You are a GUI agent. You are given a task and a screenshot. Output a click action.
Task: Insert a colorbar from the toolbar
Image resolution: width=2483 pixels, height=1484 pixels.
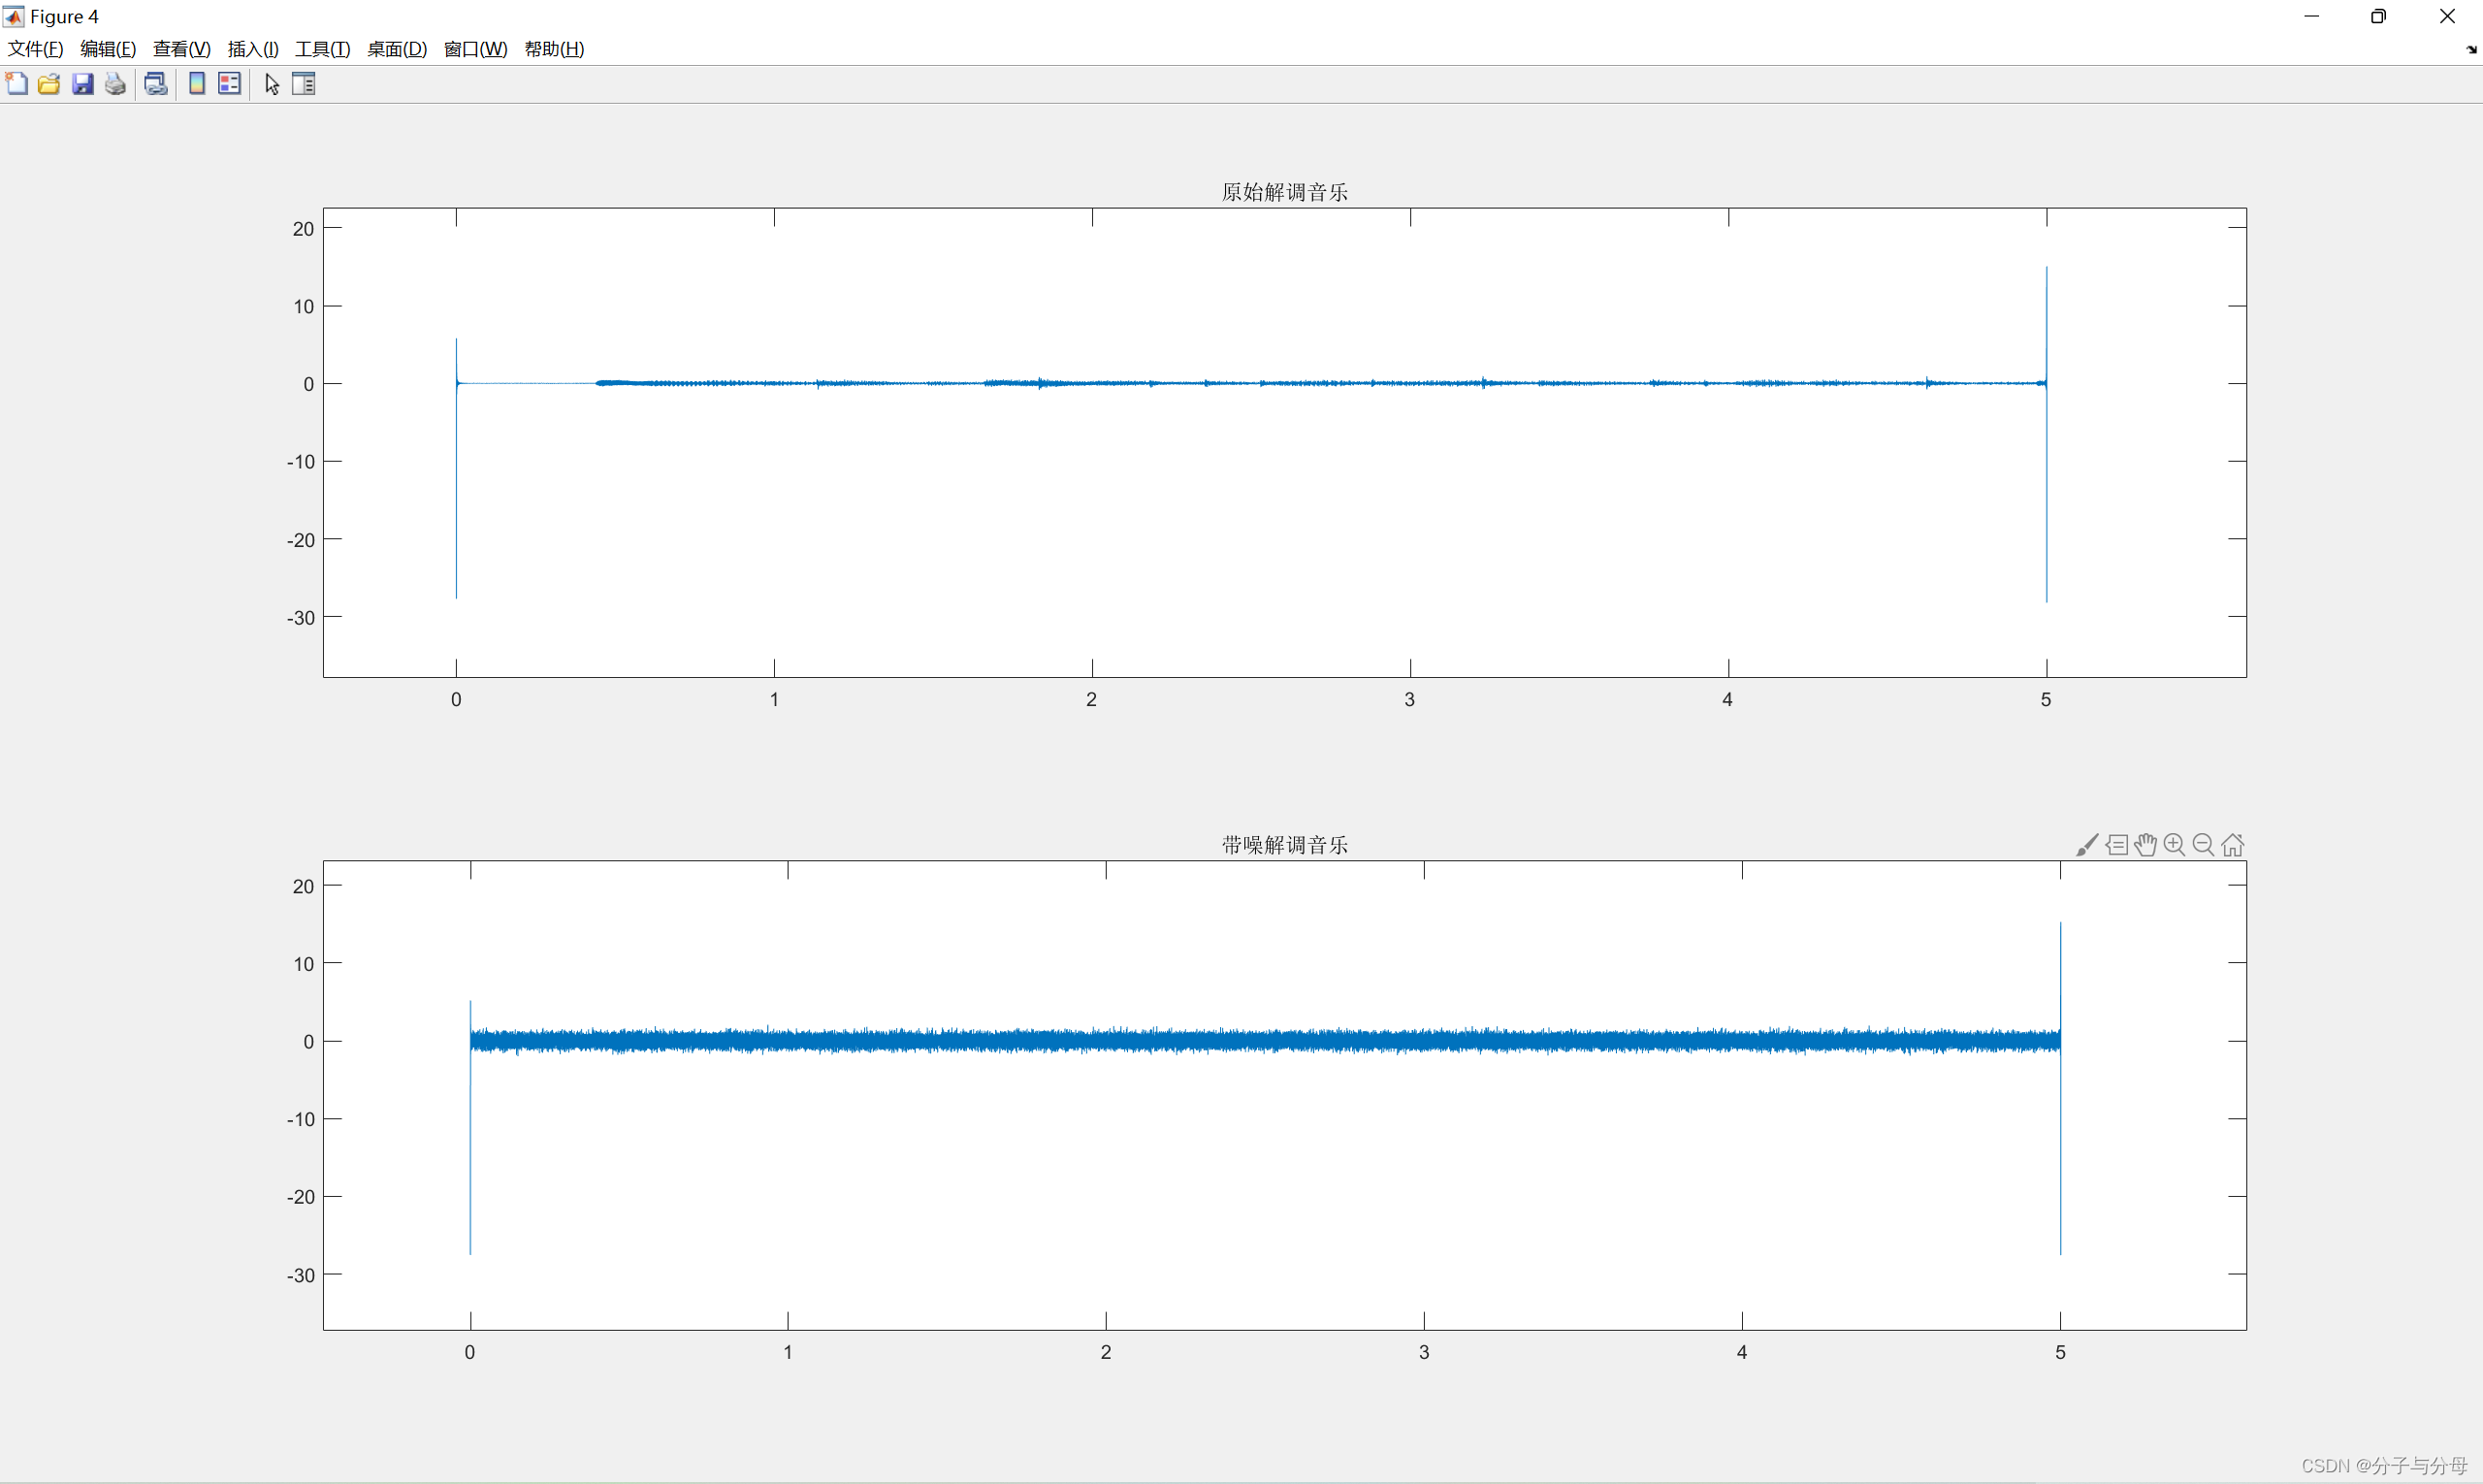197,84
